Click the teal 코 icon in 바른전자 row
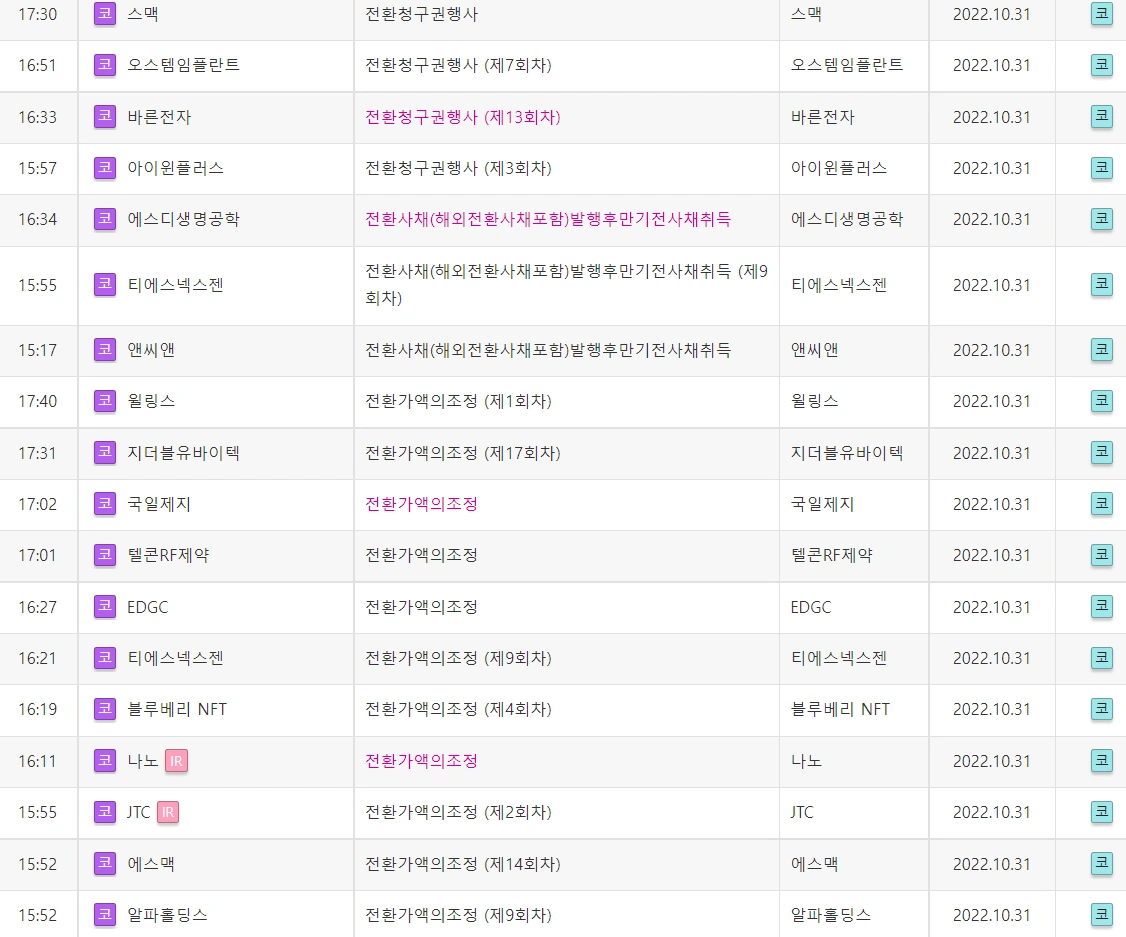Screen dimensions: 1126x937 (x=1102, y=116)
